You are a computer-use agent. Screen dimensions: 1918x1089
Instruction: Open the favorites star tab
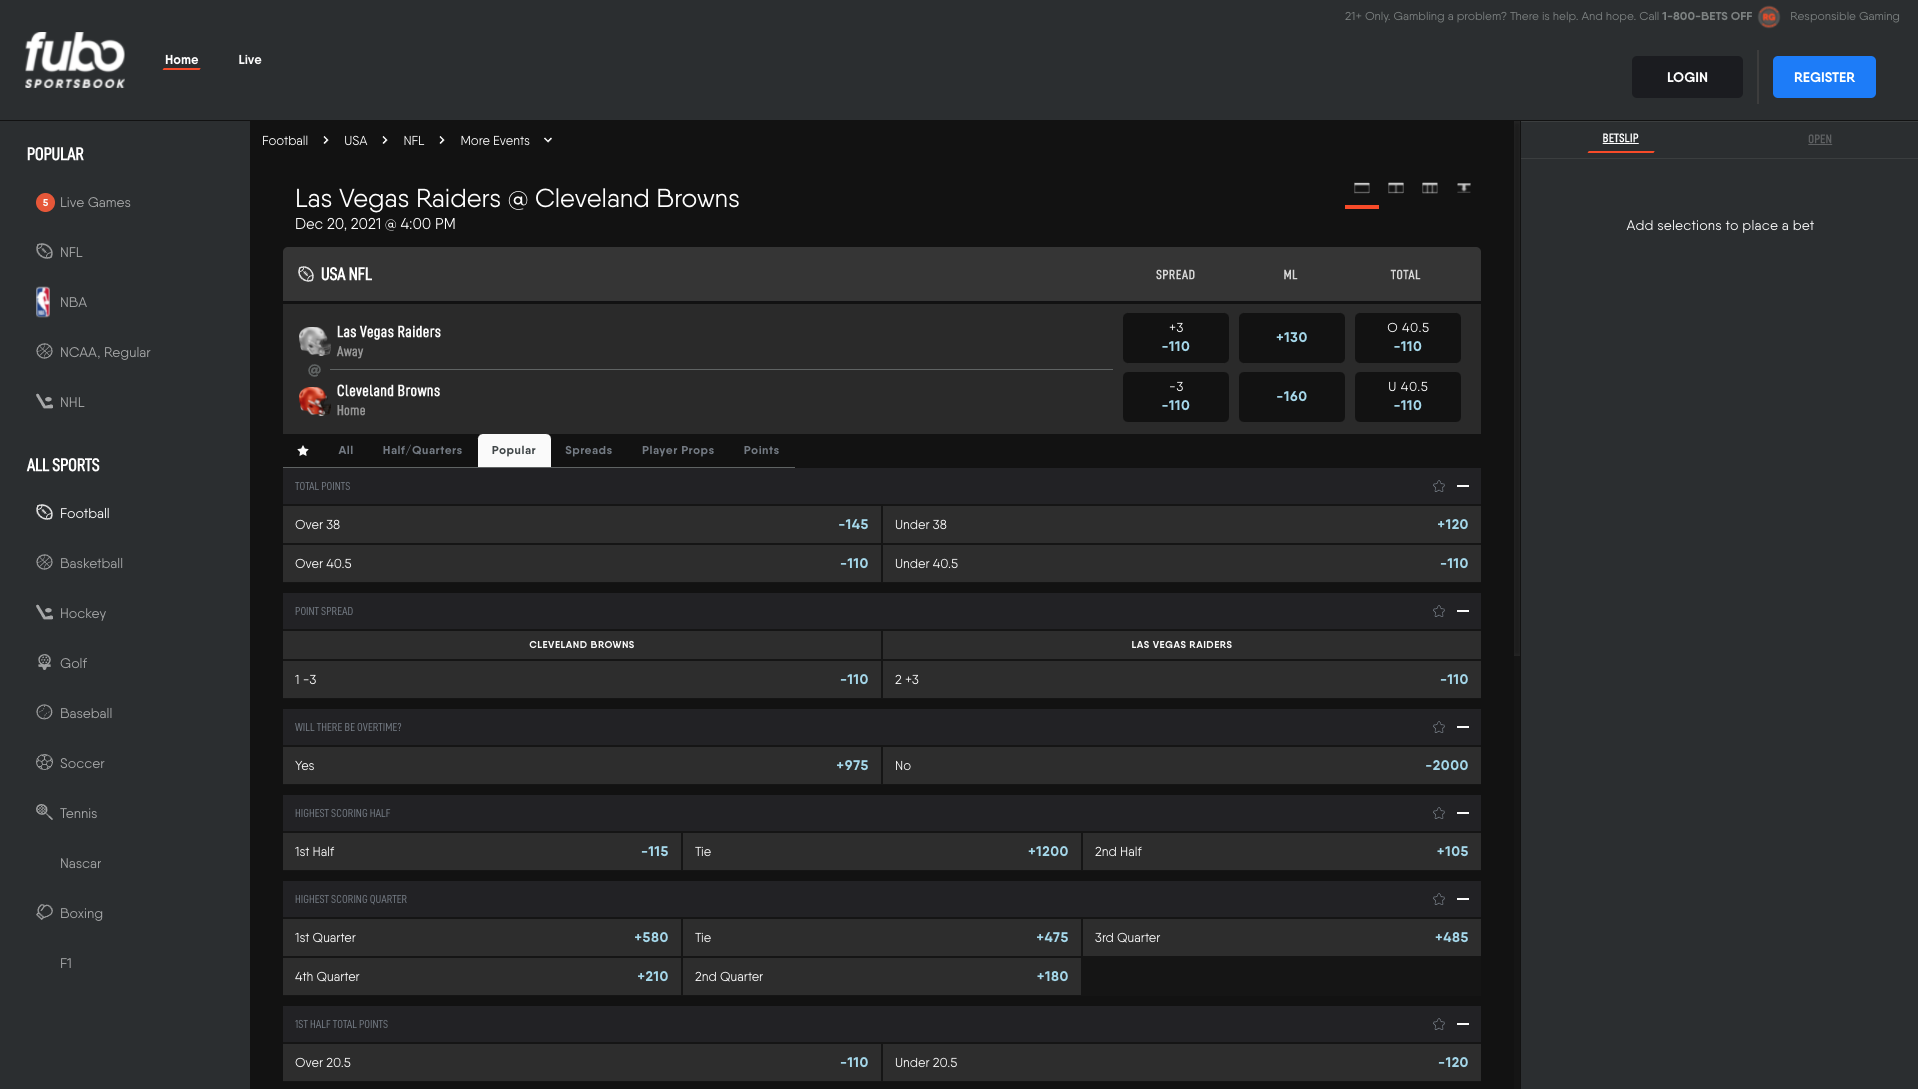303,451
